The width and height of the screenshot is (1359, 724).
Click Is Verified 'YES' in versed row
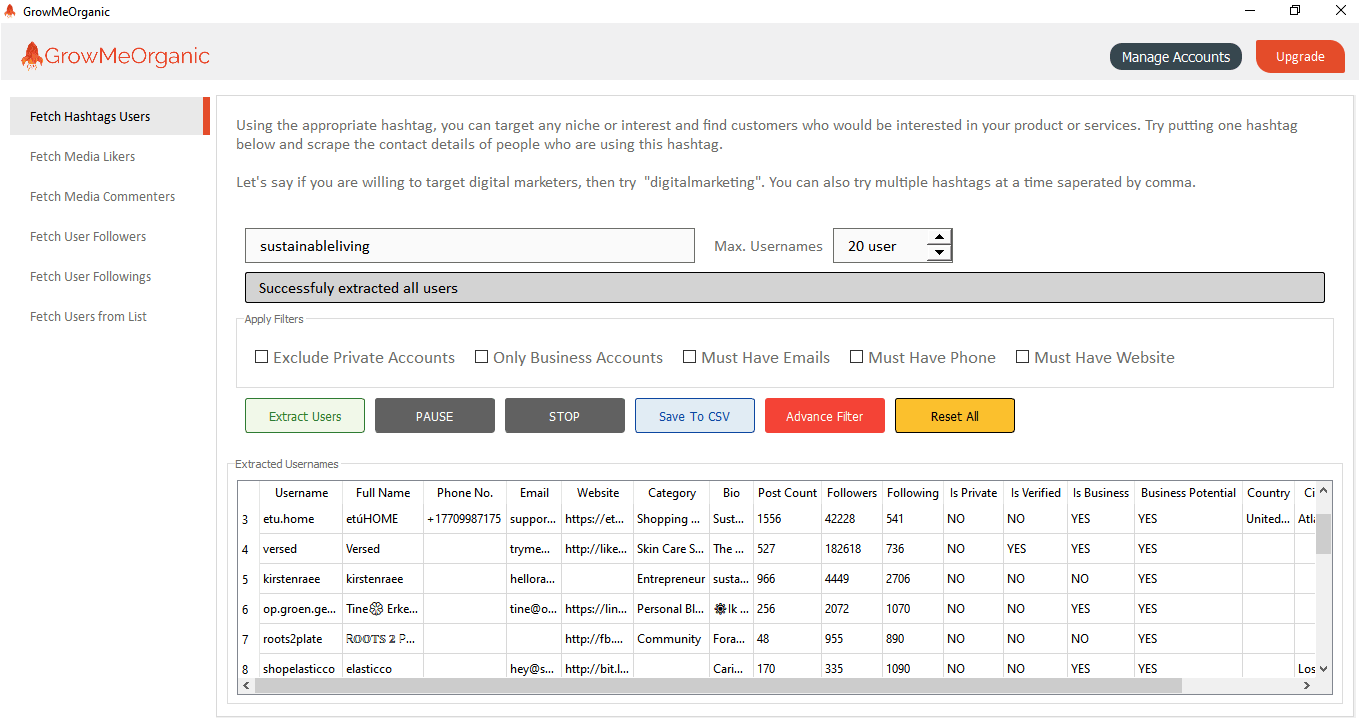pyautogui.click(x=1035, y=549)
